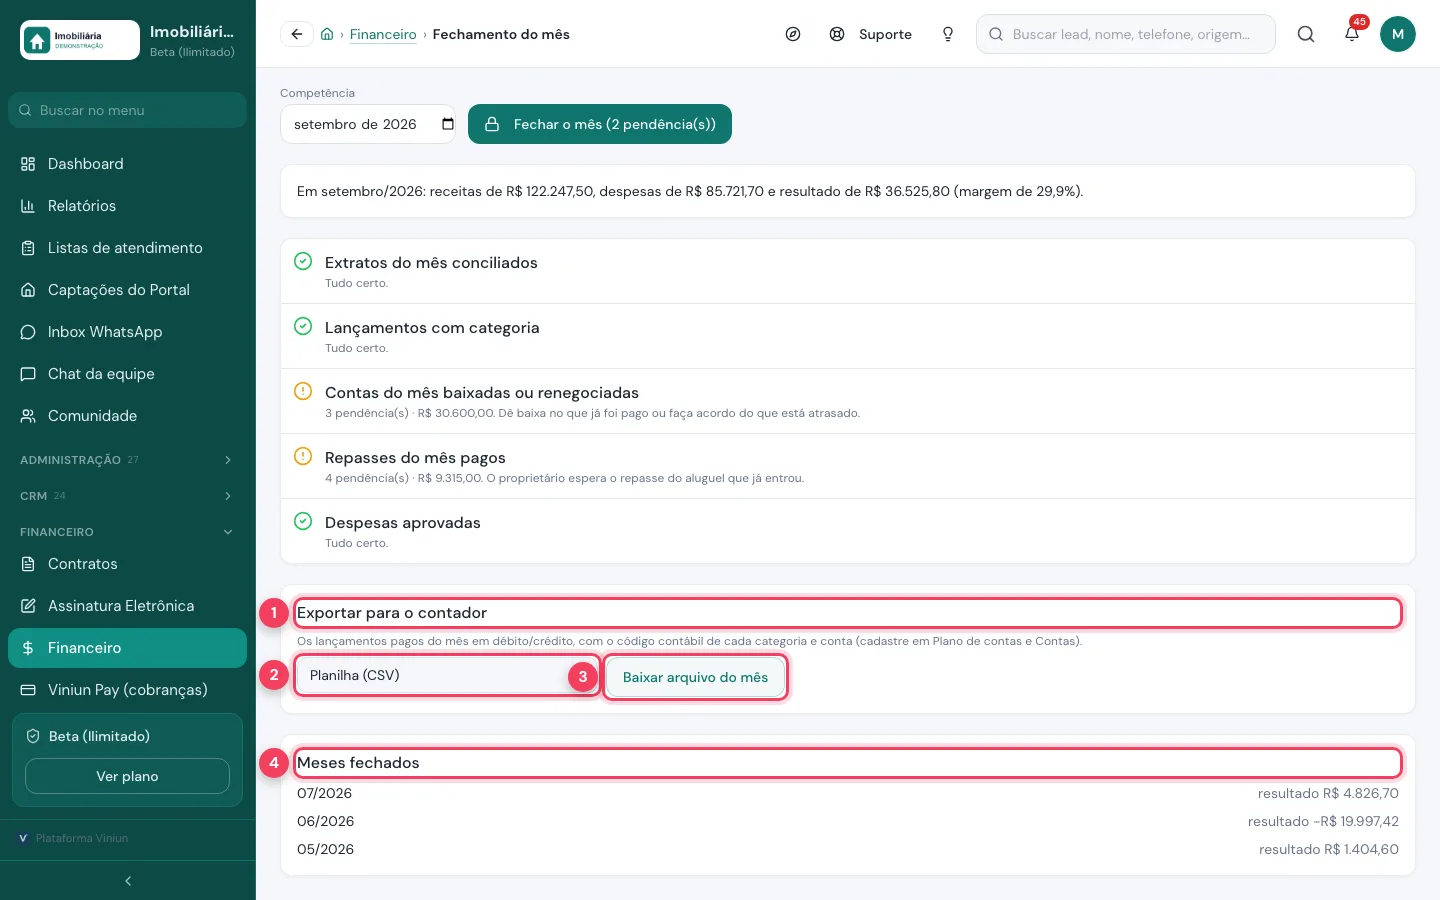Open Contas do mês baixadas ou renegociadas
The width and height of the screenshot is (1440, 900).
click(x=848, y=401)
